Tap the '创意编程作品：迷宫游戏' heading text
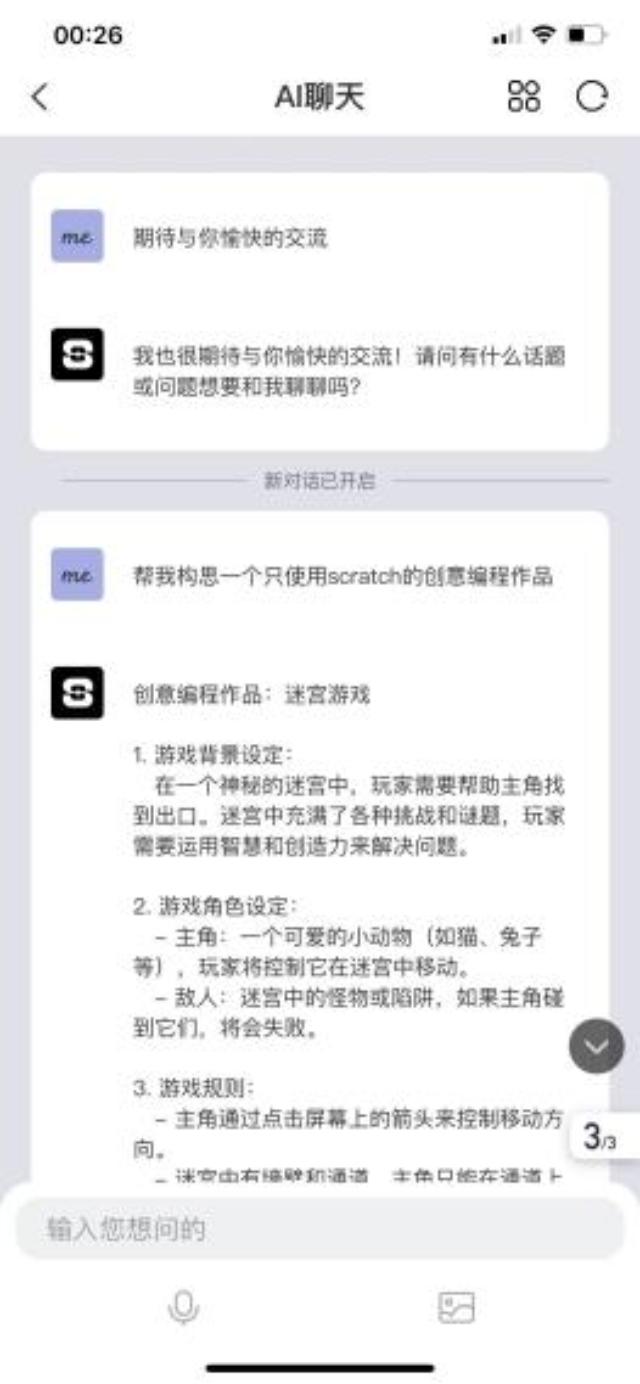Viewport: 640px width, 1384px height. tap(251, 693)
